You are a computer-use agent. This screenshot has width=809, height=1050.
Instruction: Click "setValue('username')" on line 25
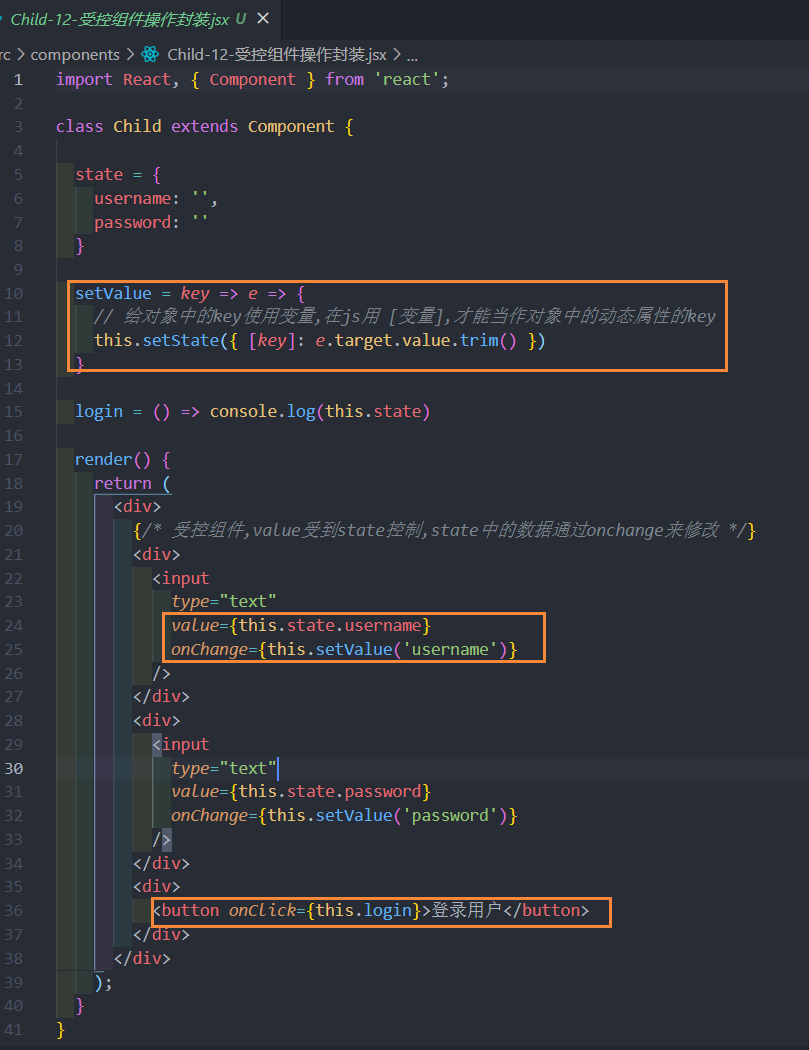pyautogui.click(x=411, y=650)
